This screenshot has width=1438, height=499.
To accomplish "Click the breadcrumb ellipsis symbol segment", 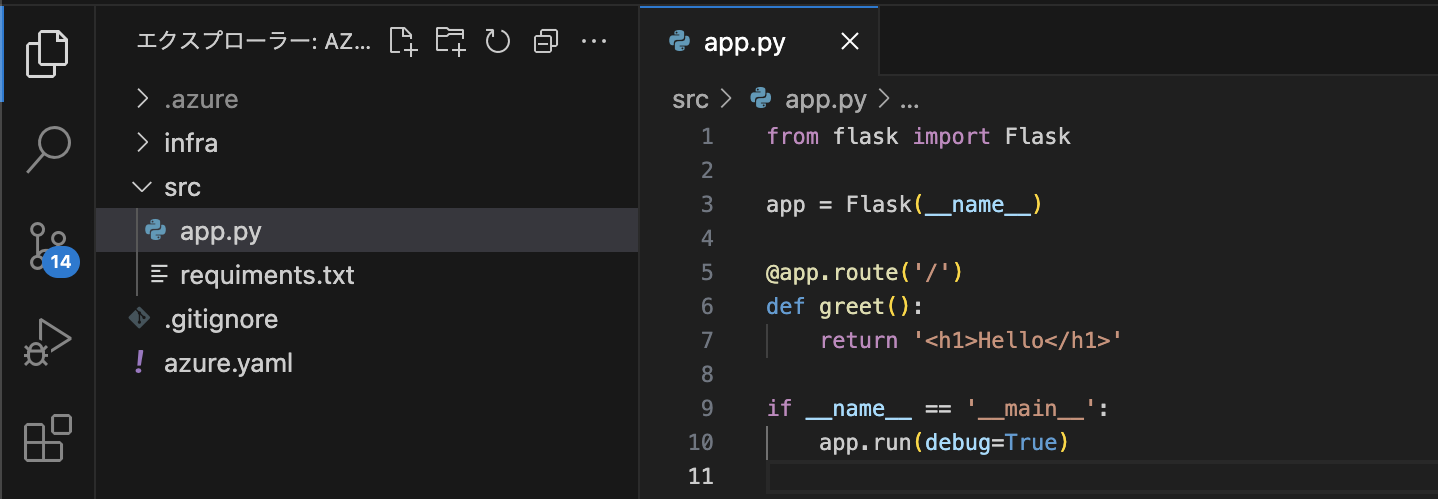I will tap(909, 100).
